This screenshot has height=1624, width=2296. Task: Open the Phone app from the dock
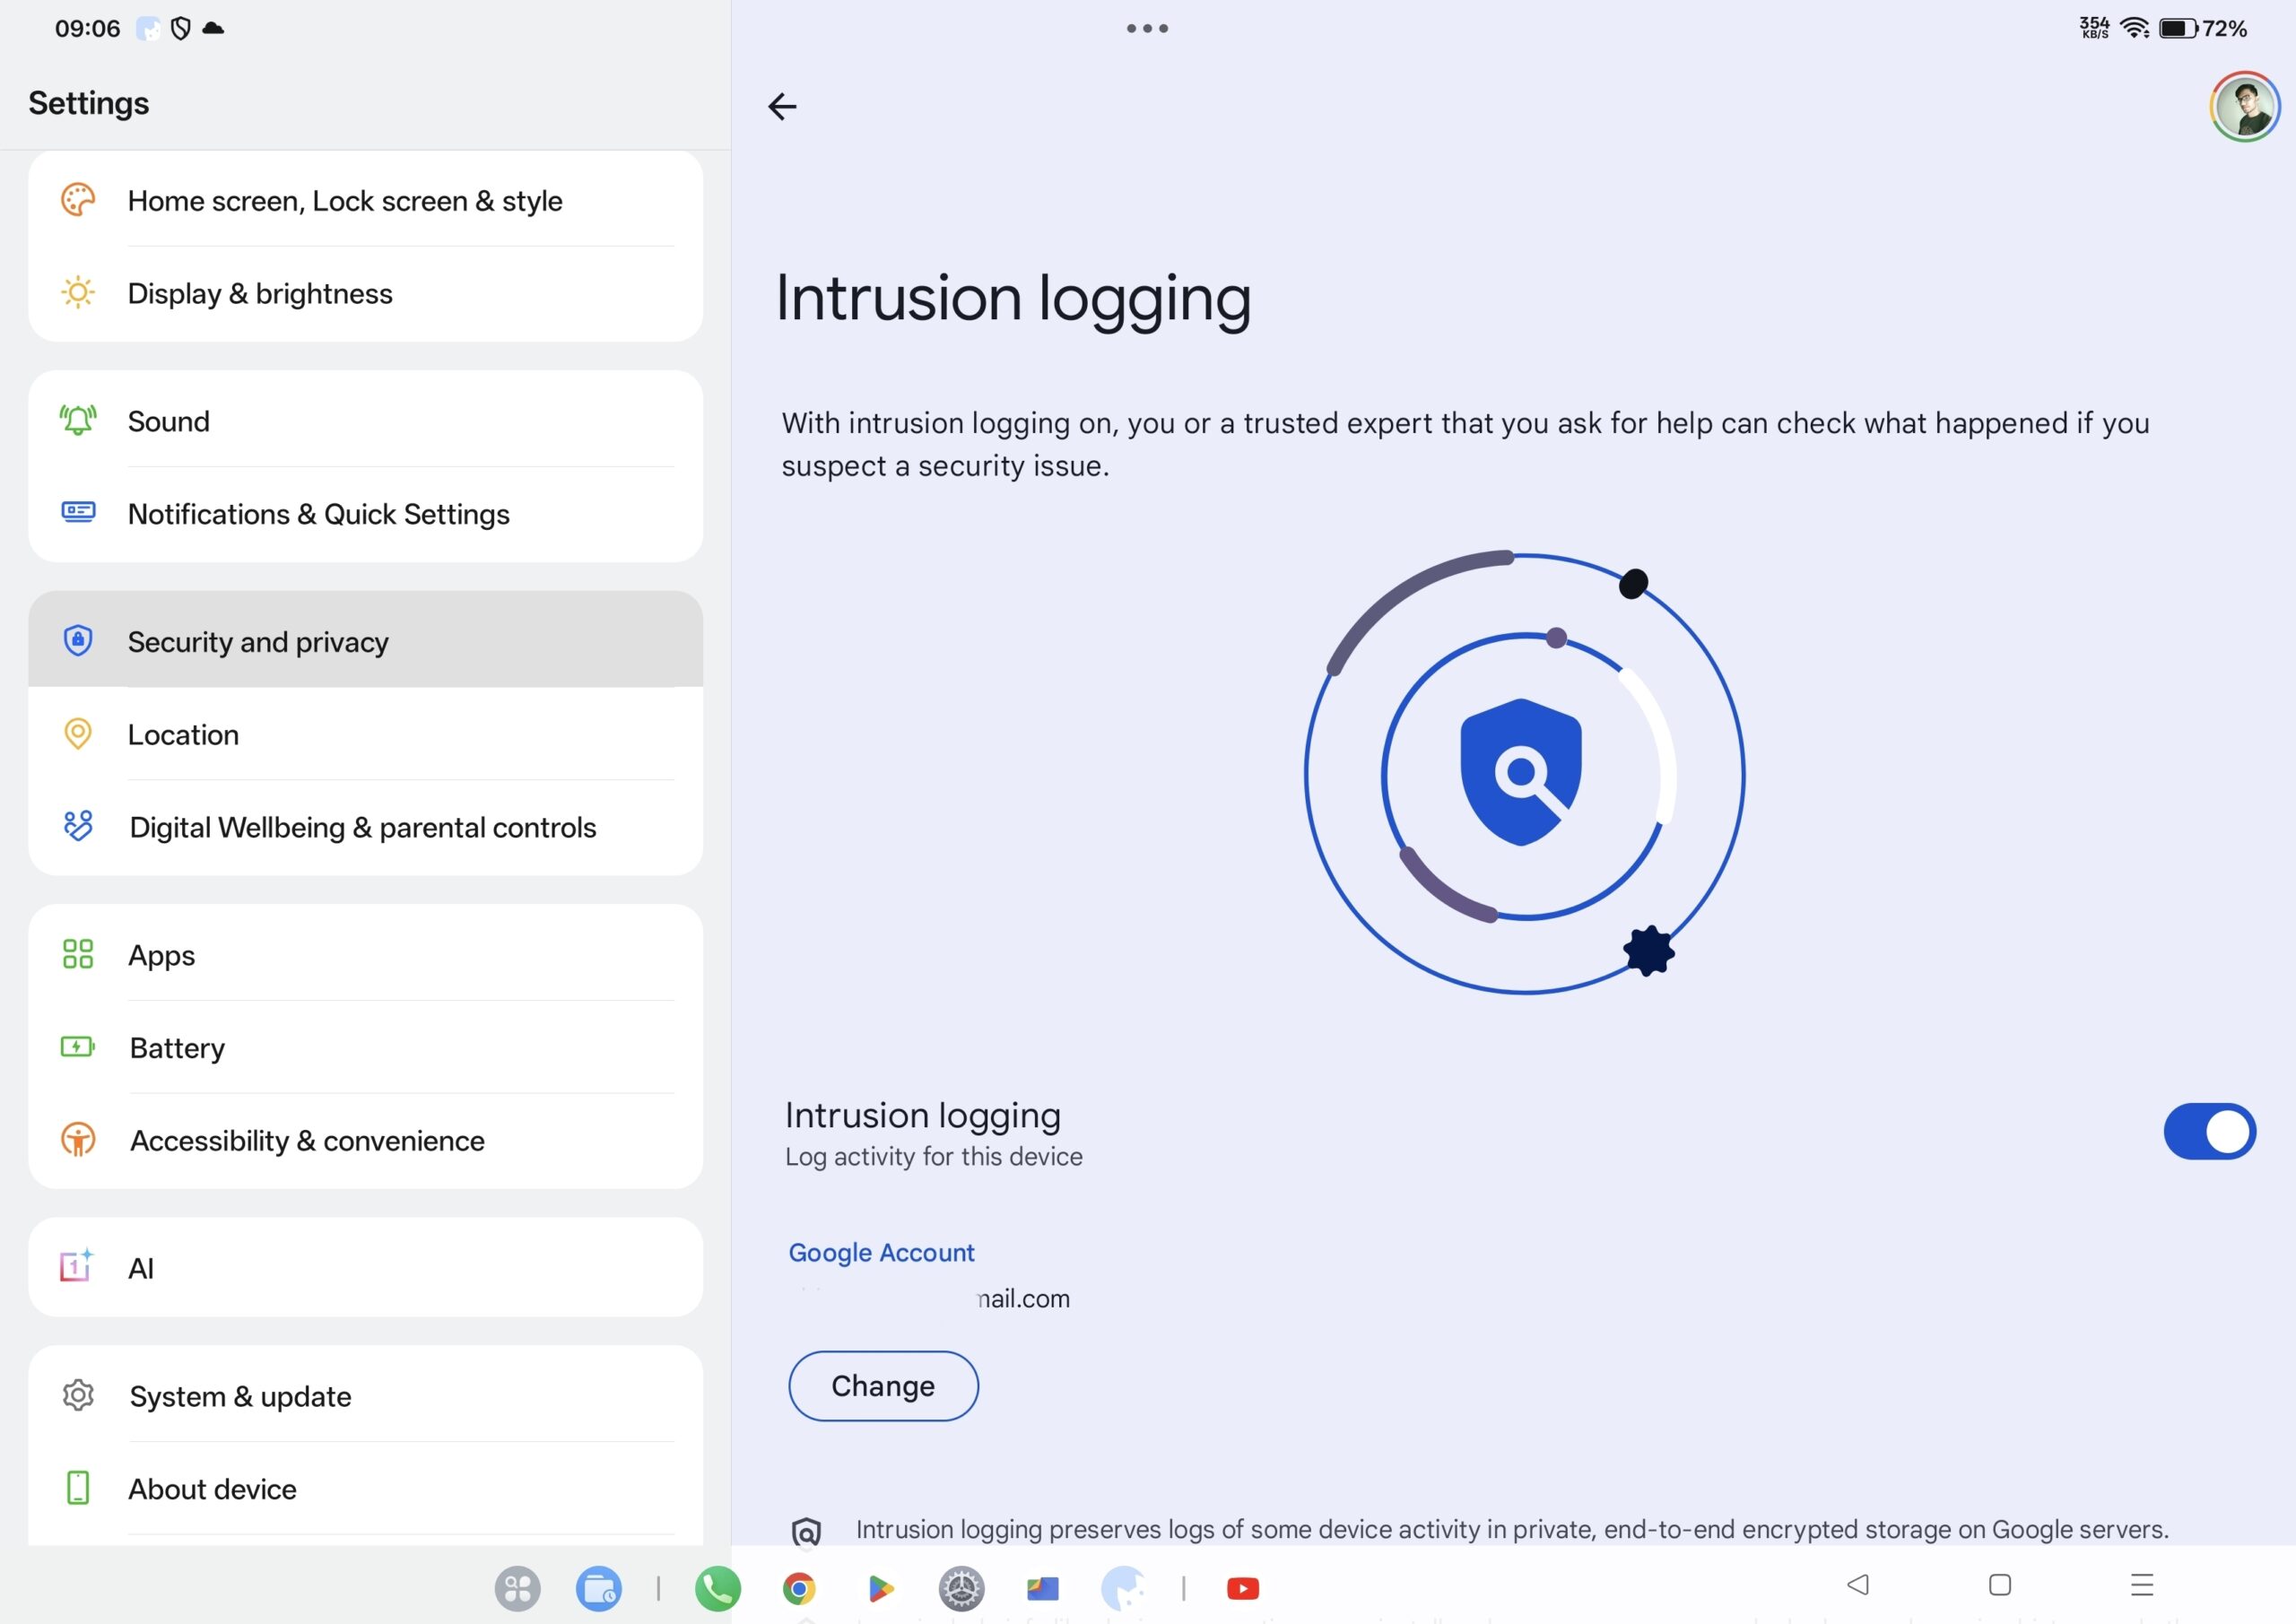[717, 1588]
